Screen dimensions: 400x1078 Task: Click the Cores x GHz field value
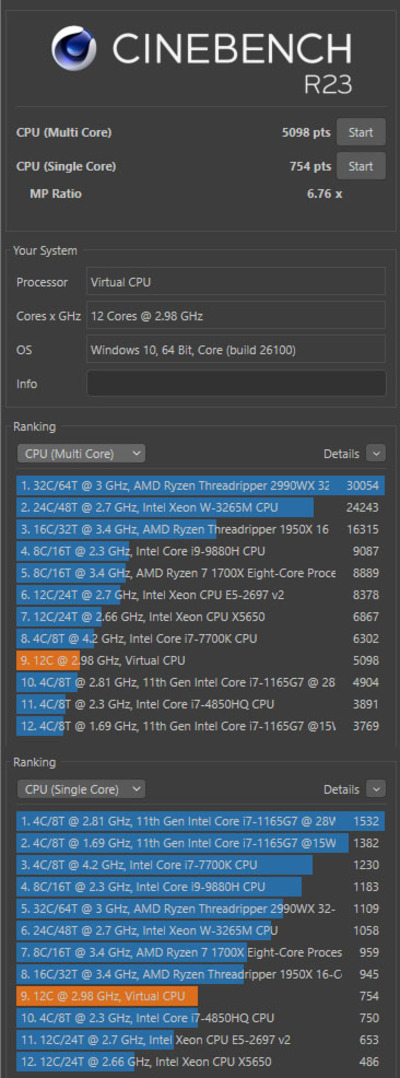click(x=236, y=316)
